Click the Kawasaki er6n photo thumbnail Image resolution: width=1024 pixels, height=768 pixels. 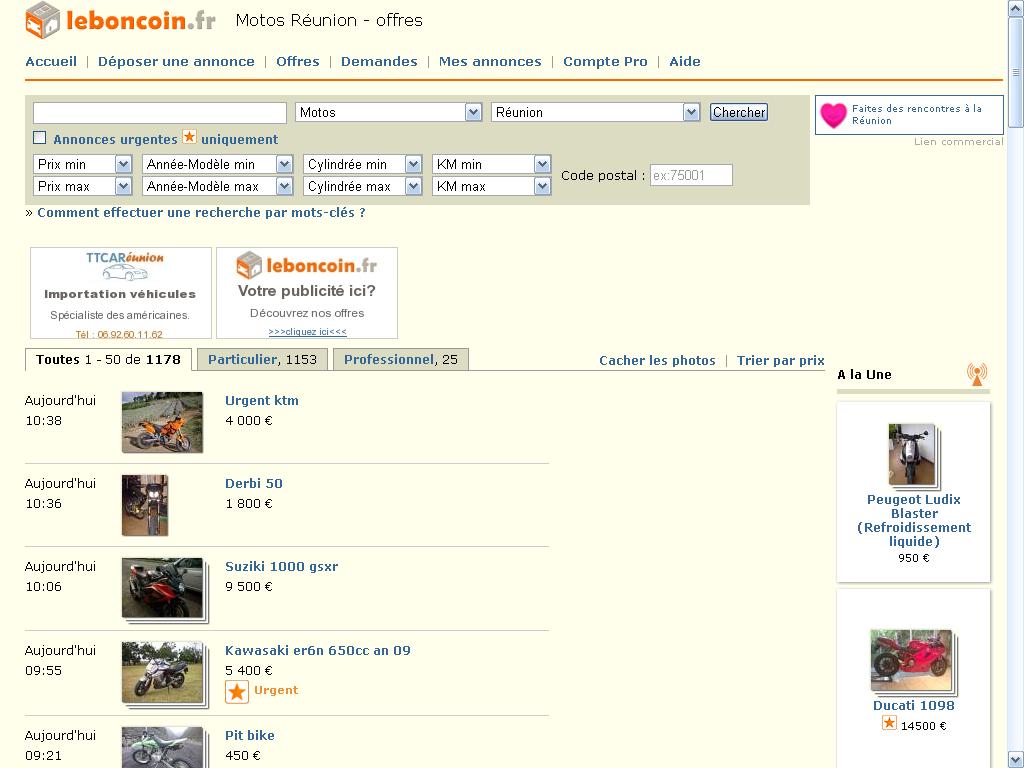(x=164, y=674)
